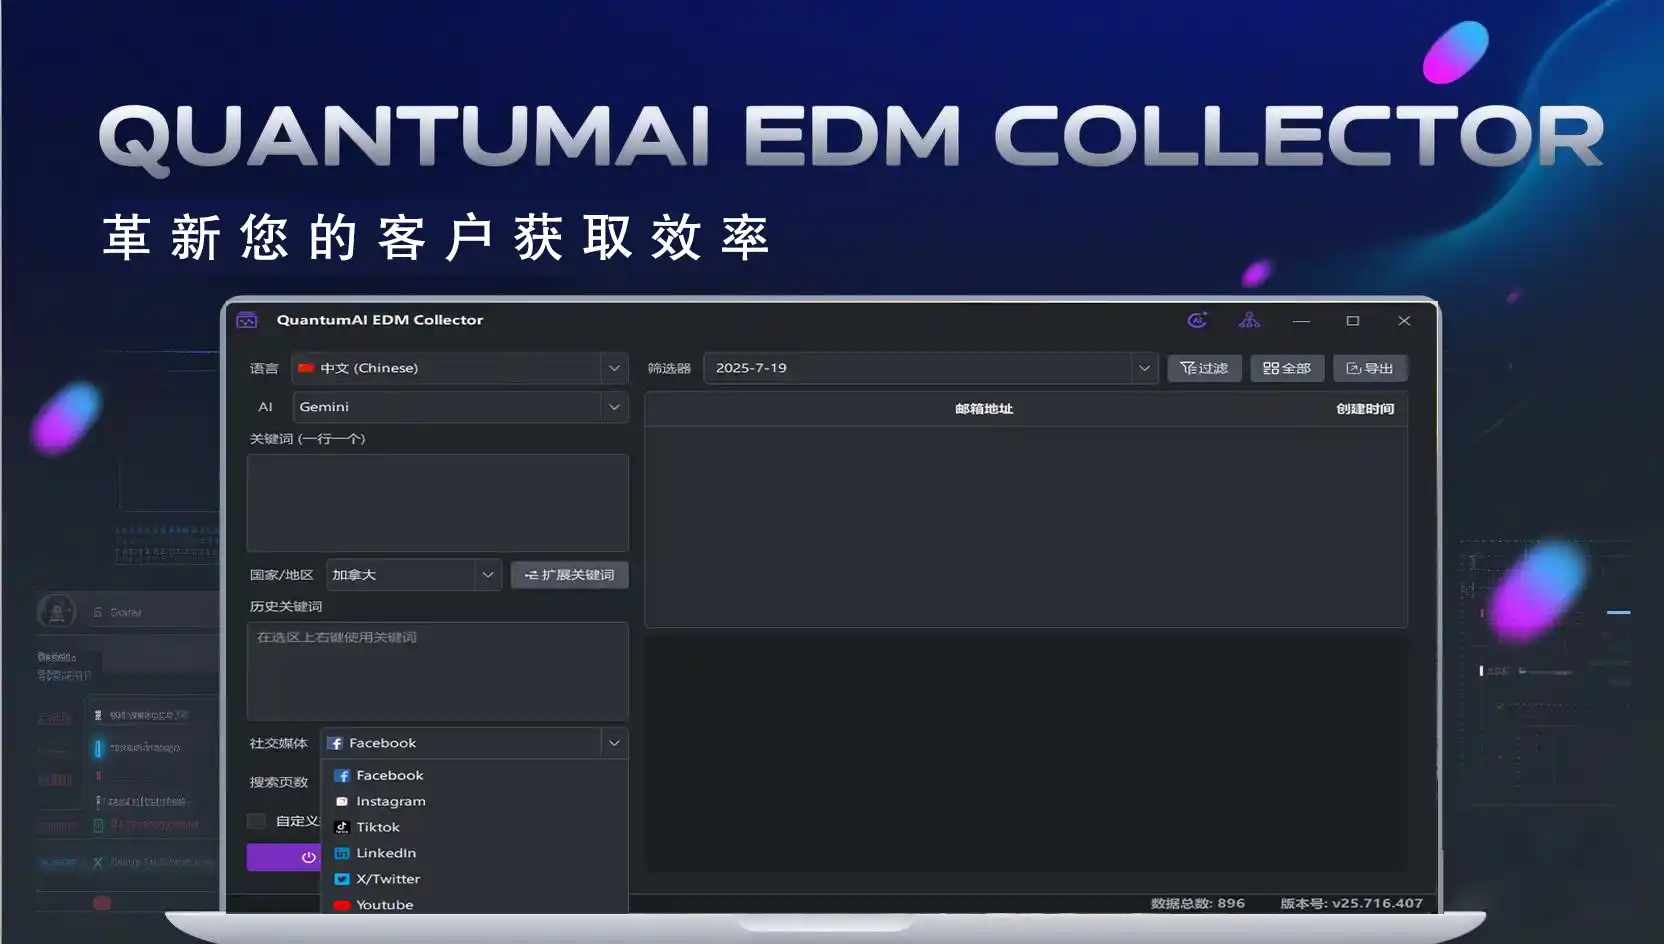Click the network hierarchy icon in title bar

1249,320
